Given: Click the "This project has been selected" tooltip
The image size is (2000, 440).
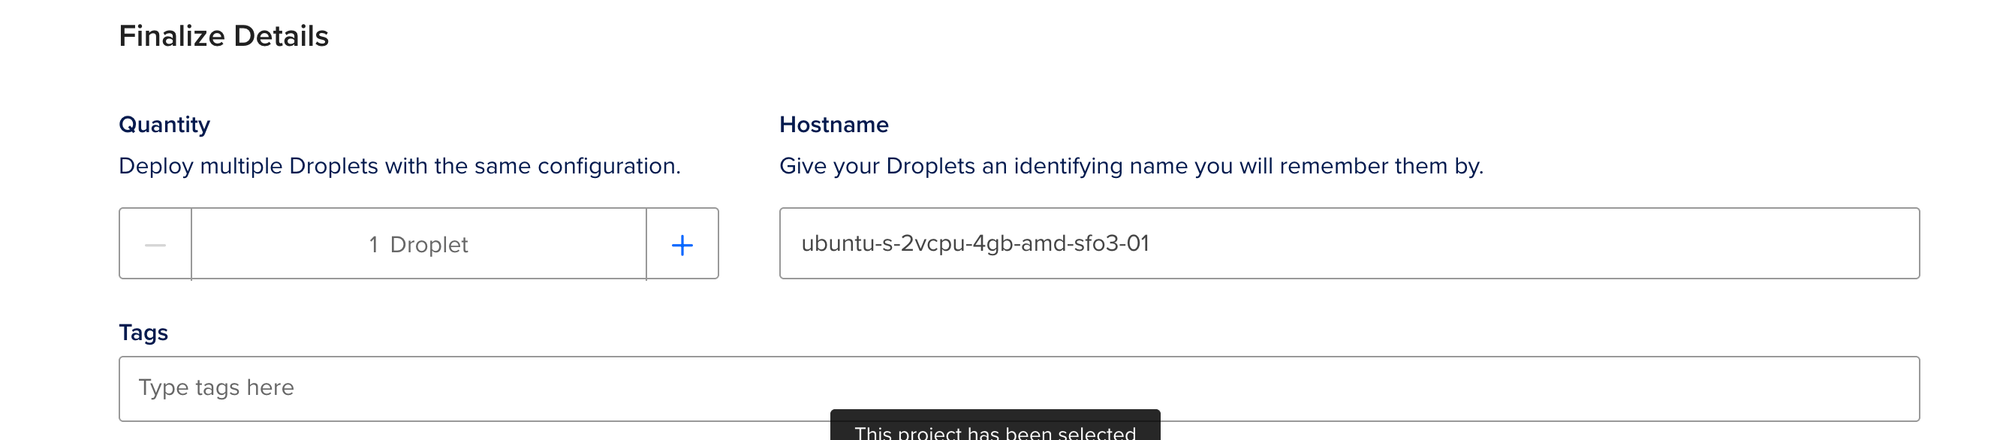Looking at the screenshot, I should (x=995, y=427).
